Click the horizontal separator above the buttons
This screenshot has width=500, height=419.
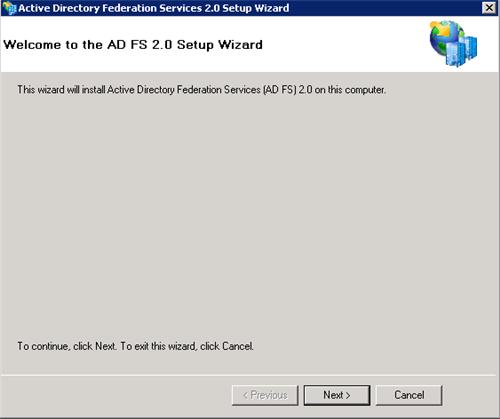point(250,375)
